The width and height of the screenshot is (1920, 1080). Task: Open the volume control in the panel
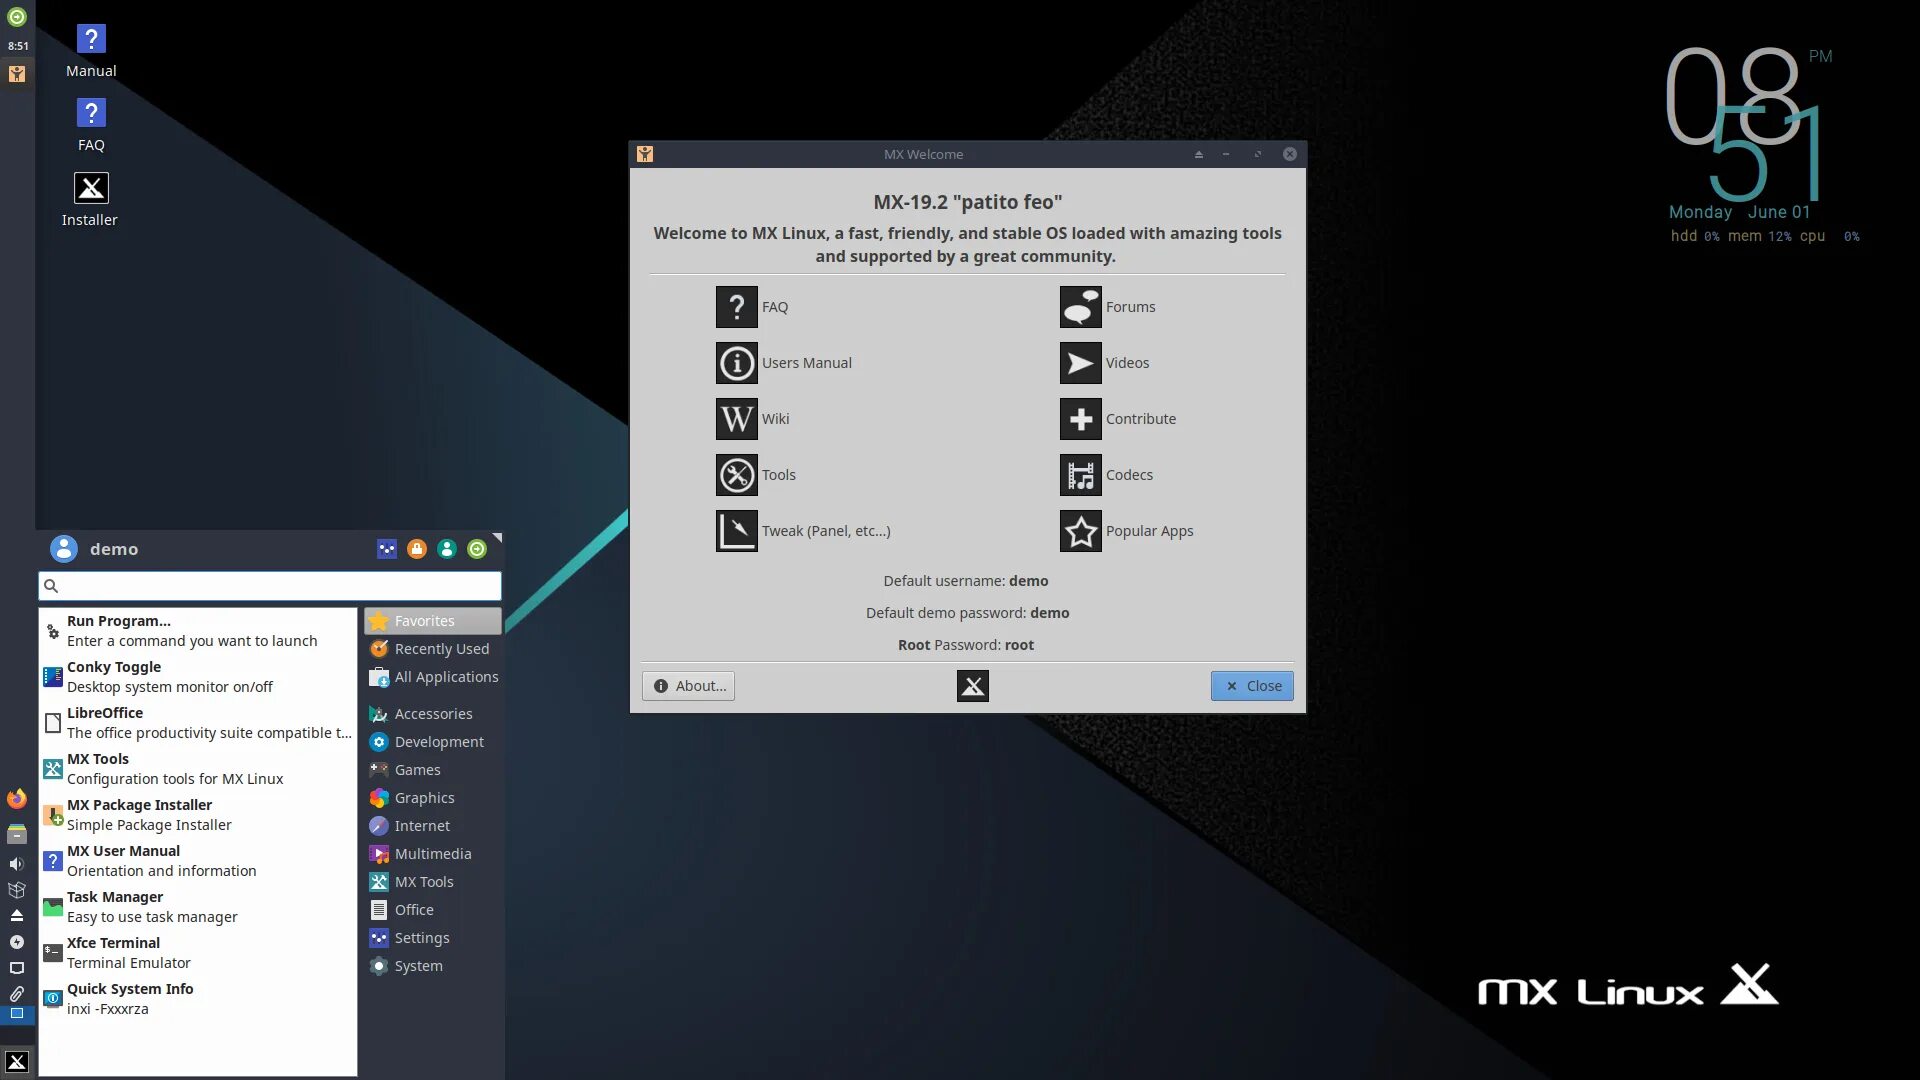[x=16, y=863]
